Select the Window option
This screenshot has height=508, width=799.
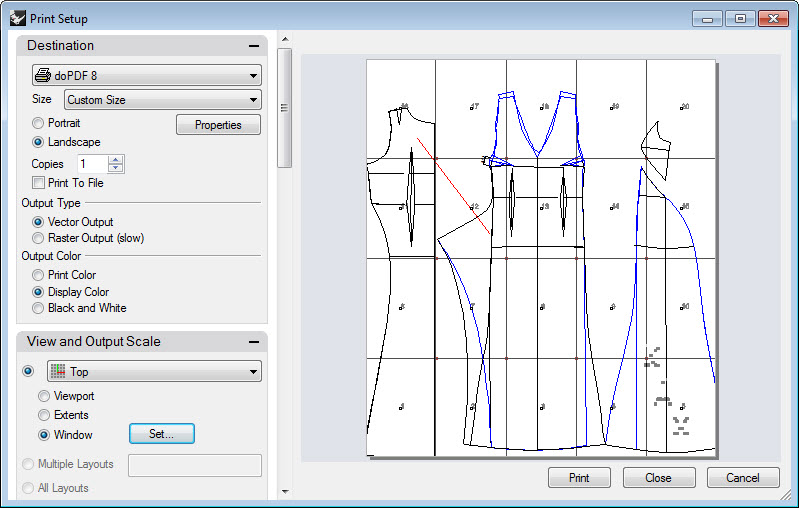click(44, 435)
